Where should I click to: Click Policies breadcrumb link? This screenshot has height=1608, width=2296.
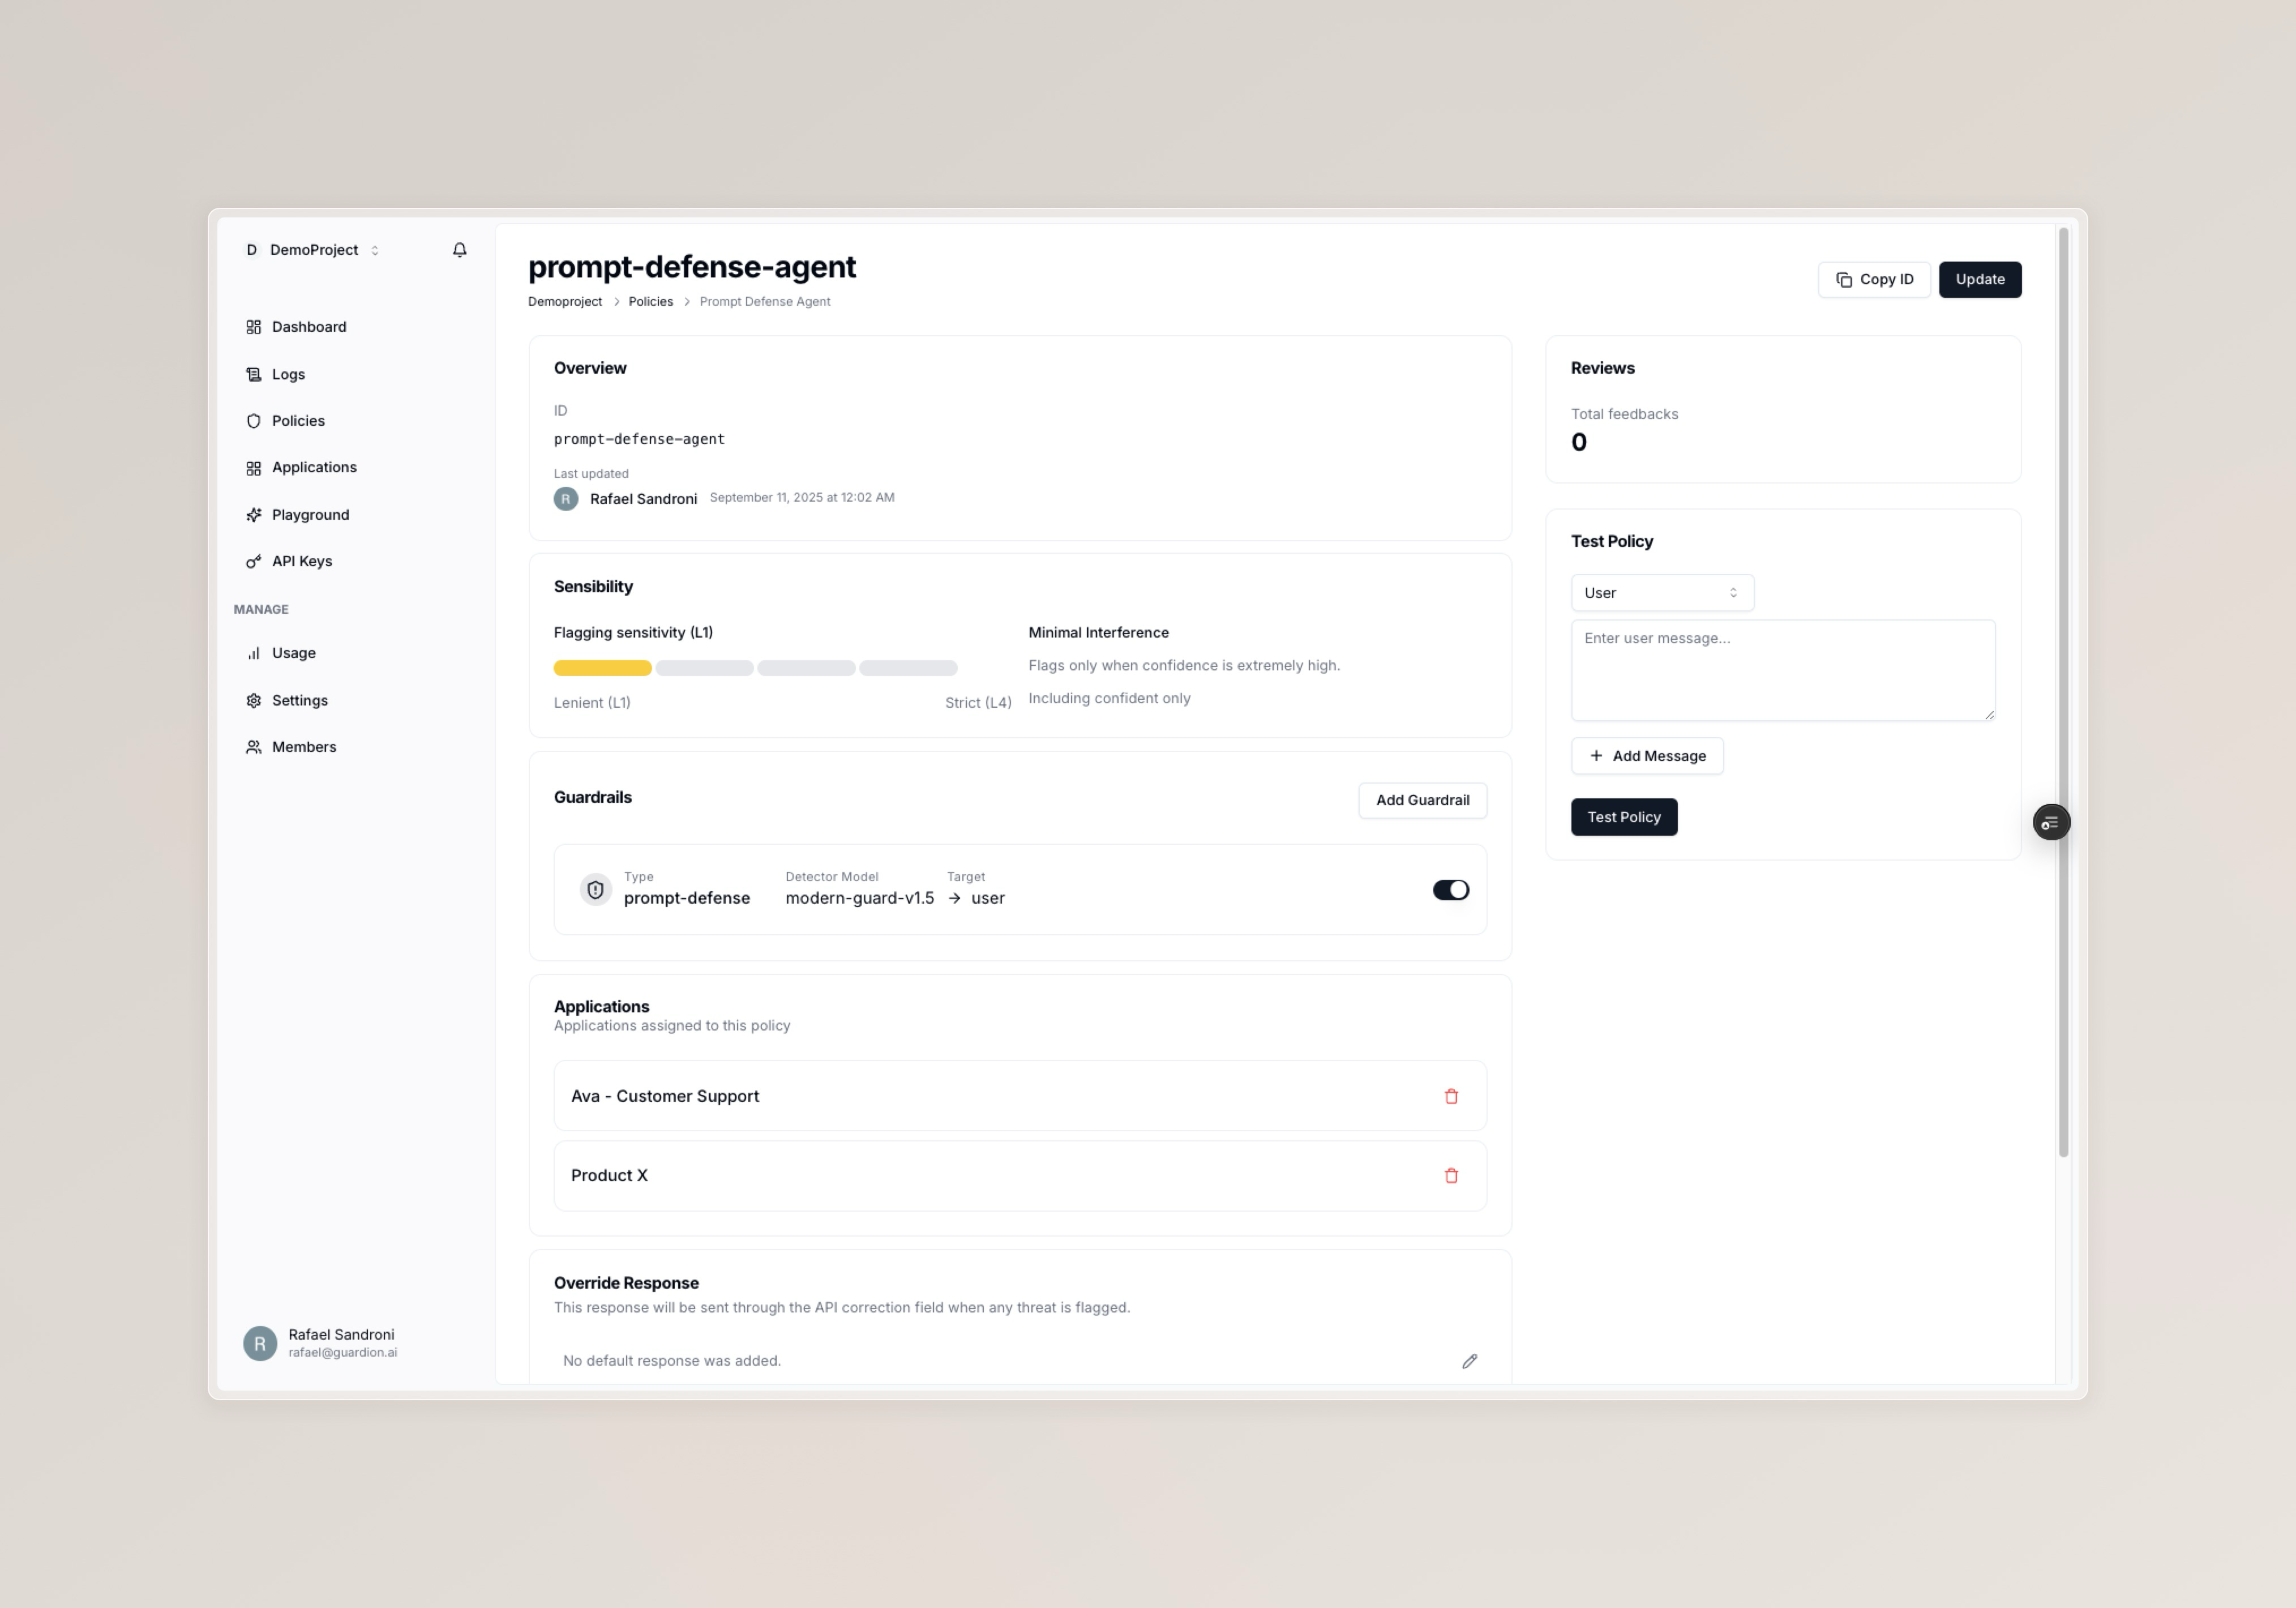tap(650, 302)
